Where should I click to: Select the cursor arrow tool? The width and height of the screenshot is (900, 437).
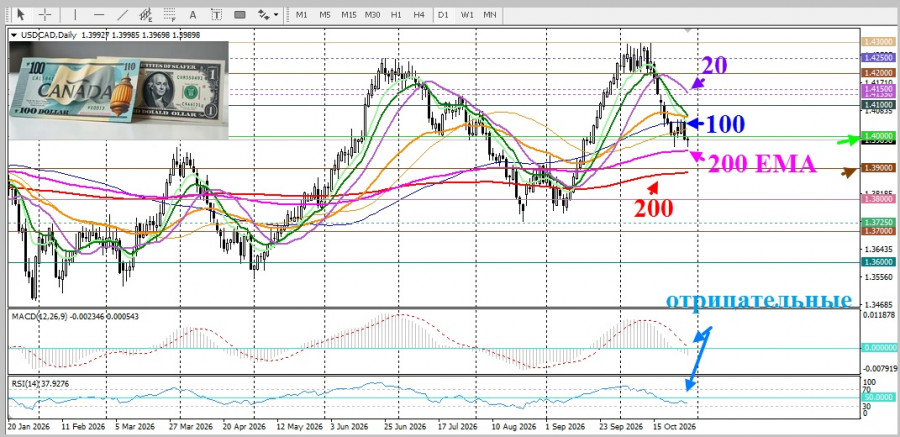pos(21,14)
